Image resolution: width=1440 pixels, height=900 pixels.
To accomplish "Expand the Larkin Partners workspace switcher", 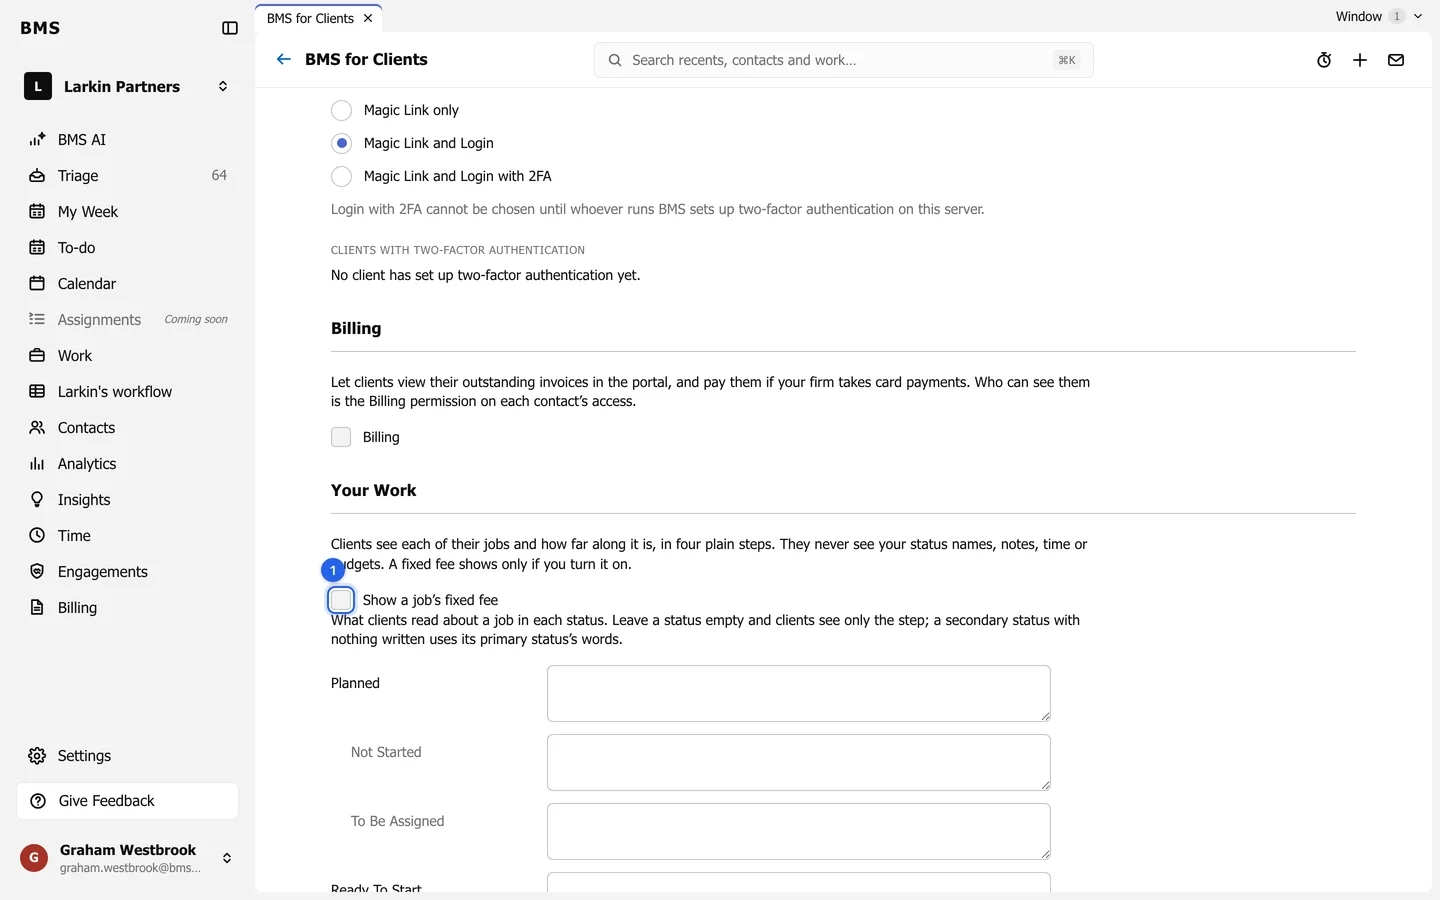I will 127,86.
